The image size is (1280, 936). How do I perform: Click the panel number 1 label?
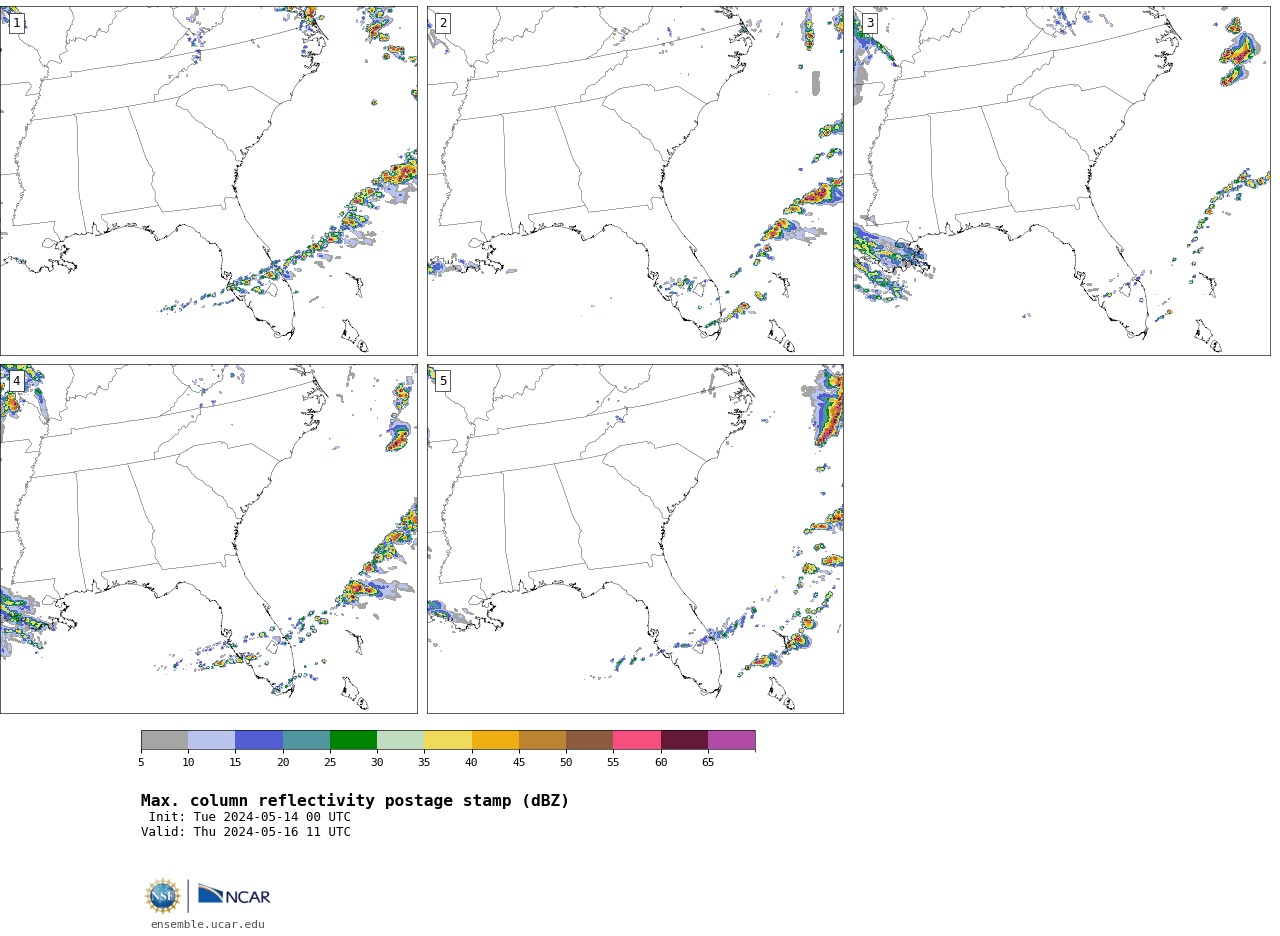tap(16, 23)
